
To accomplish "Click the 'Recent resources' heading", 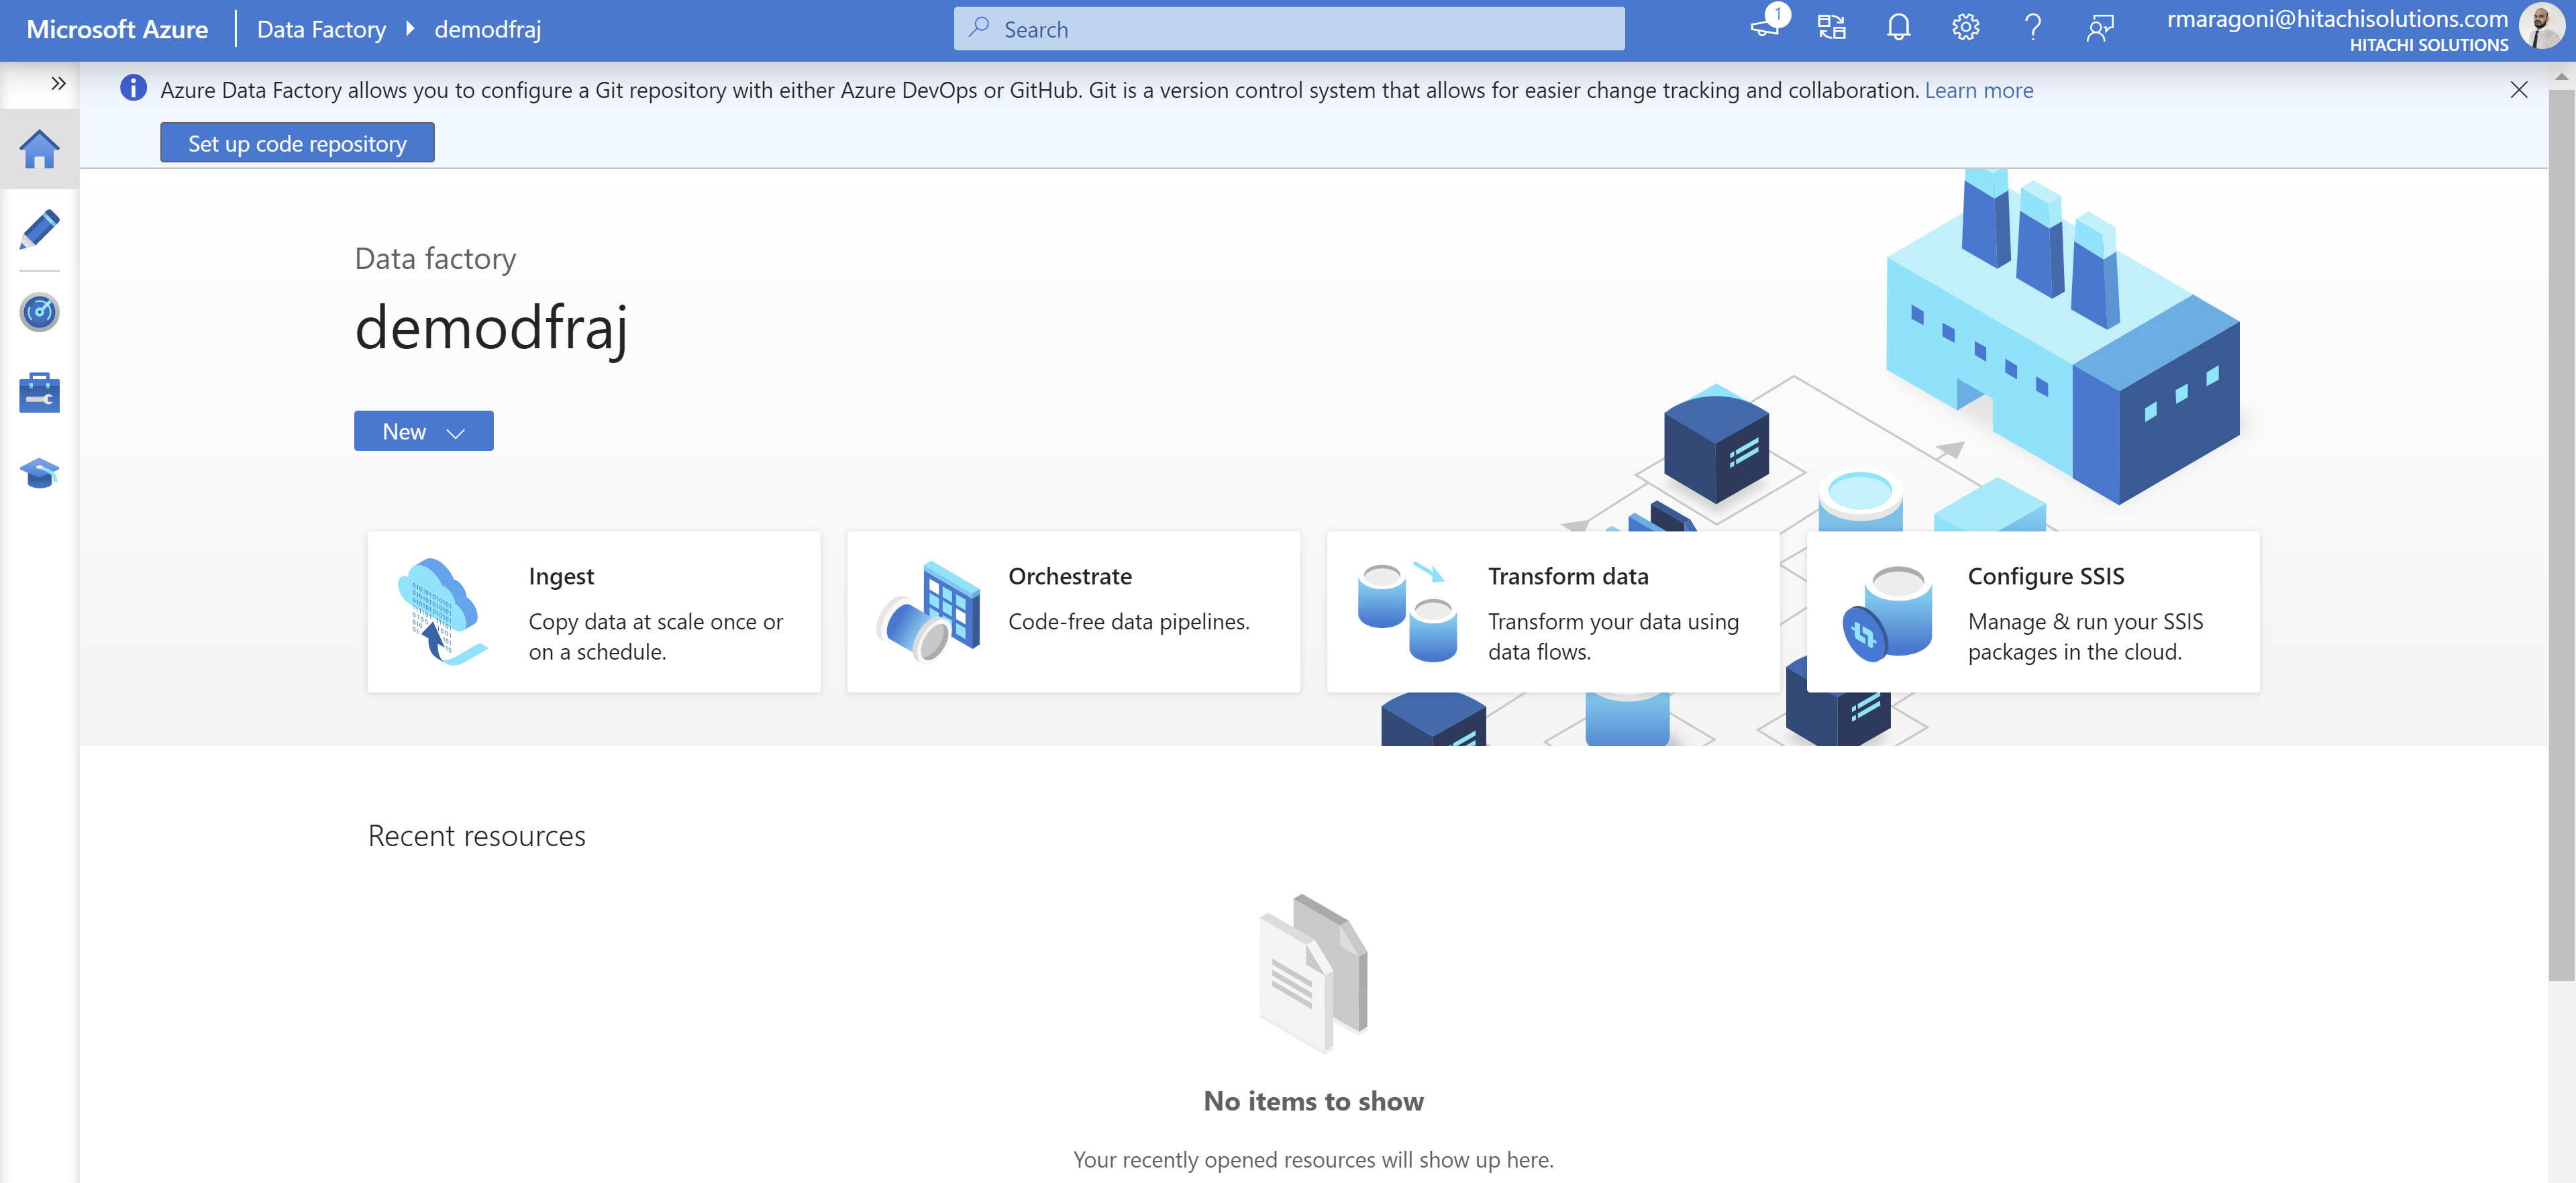I will click(476, 836).
